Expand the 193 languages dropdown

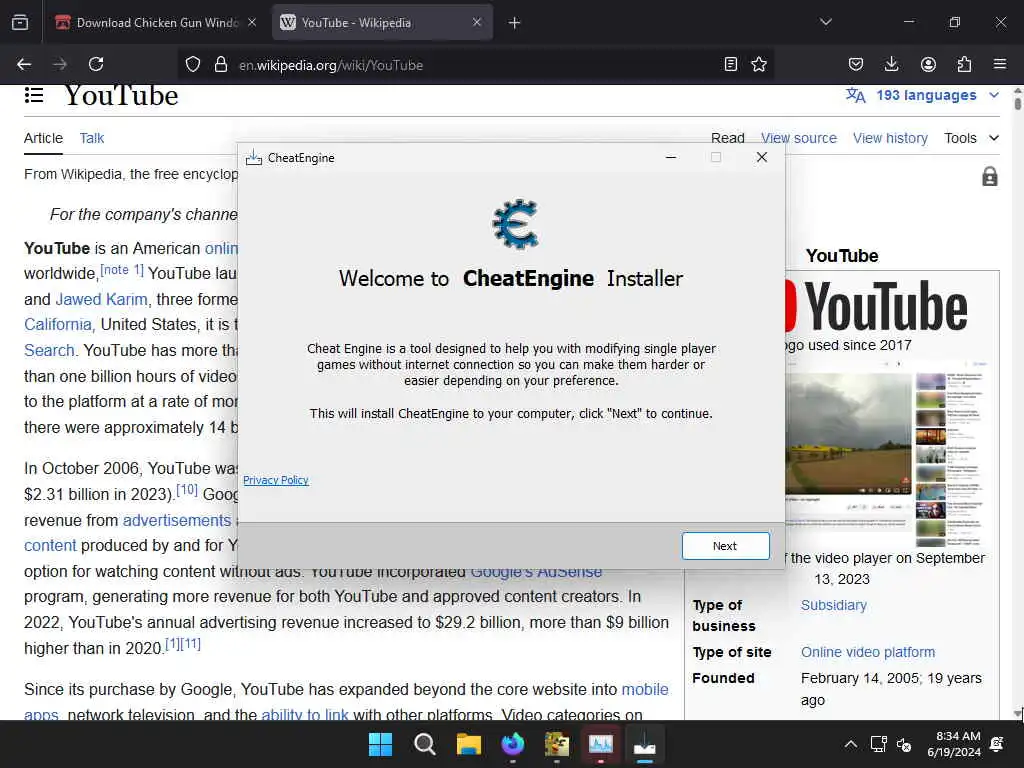tap(937, 95)
